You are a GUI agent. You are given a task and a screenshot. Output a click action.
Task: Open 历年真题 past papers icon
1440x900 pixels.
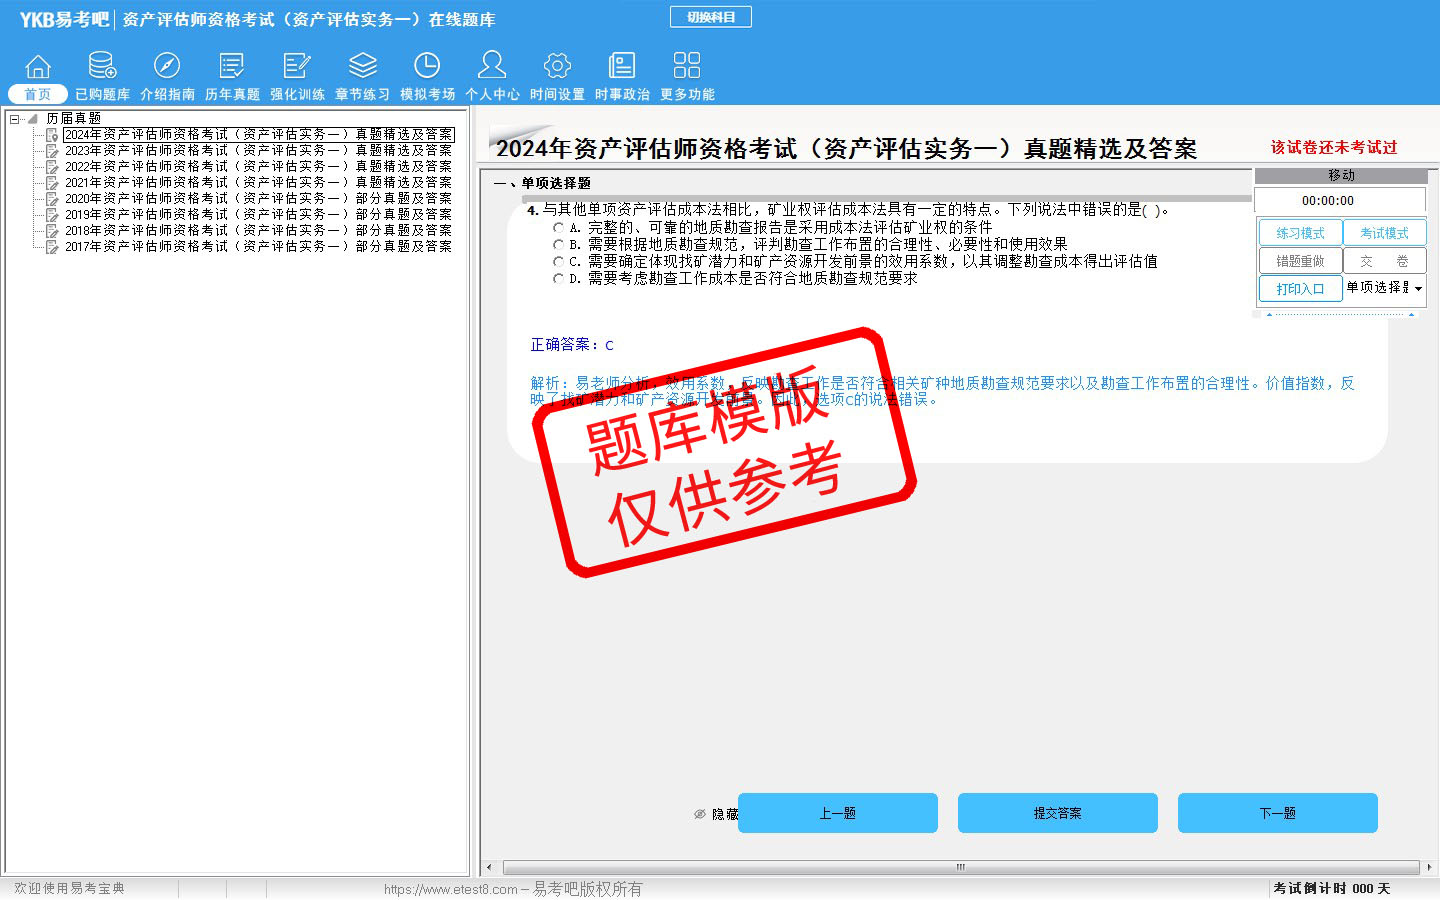pos(232,67)
